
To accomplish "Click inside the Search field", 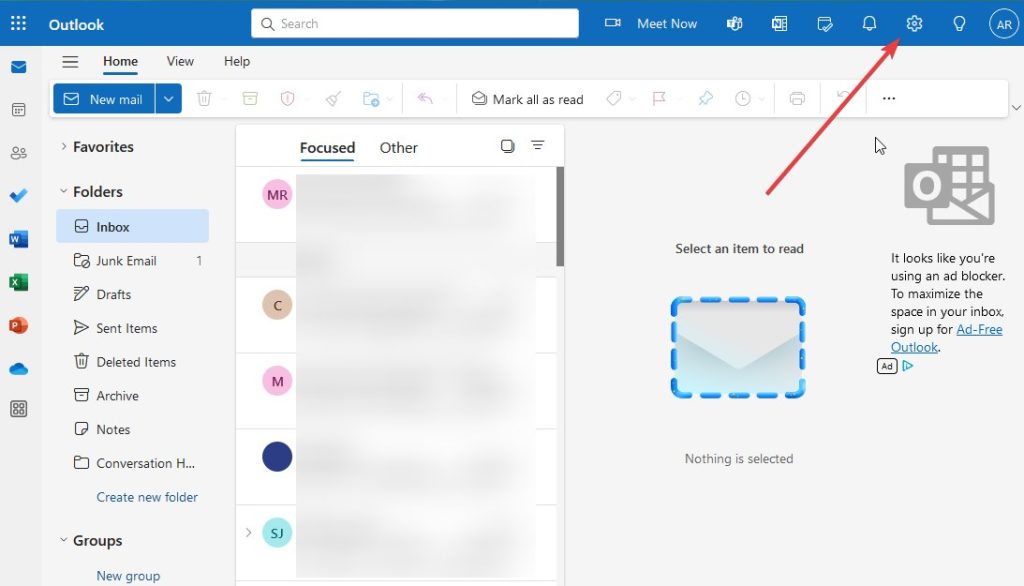I will tap(413, 23).
